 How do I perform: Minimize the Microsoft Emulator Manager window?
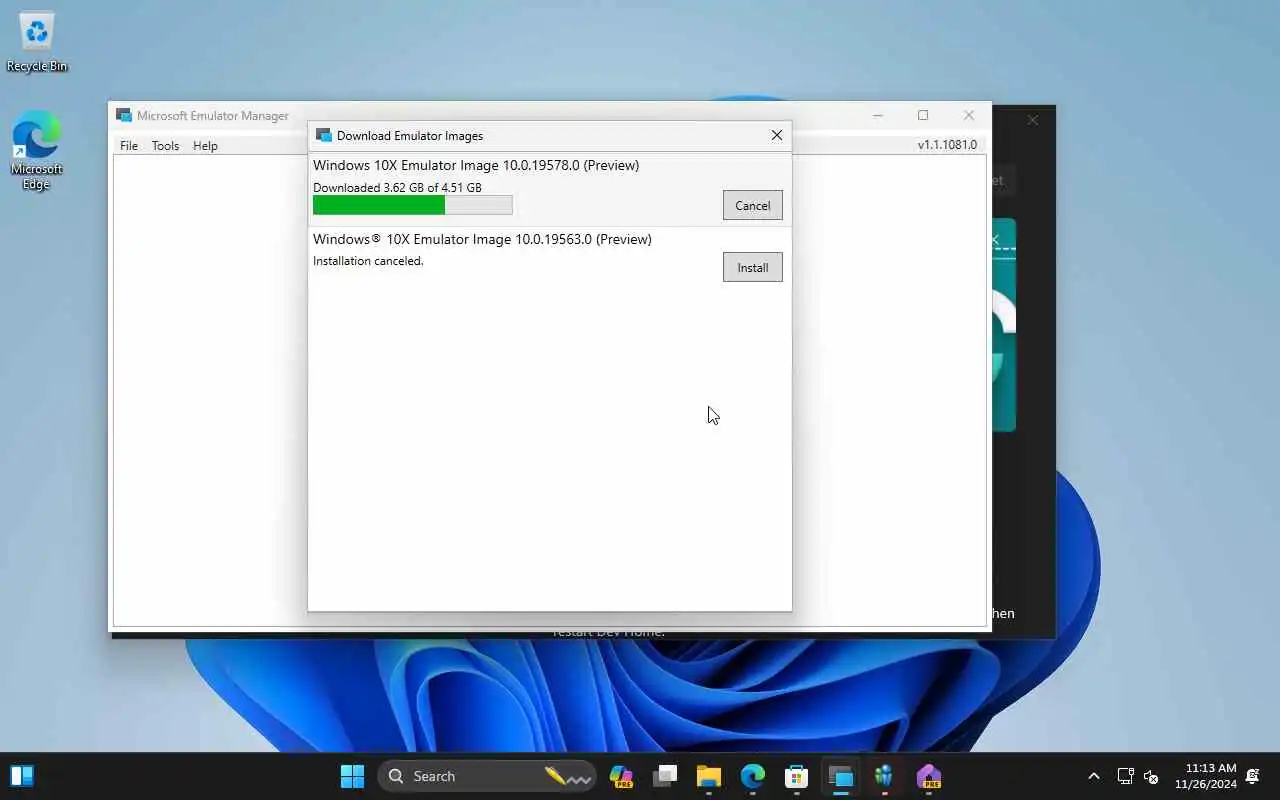coord(877,115)
